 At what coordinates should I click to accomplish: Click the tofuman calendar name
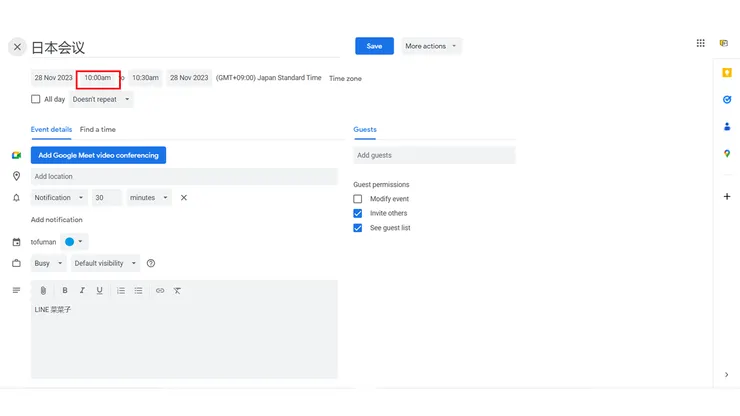[43, 242]
